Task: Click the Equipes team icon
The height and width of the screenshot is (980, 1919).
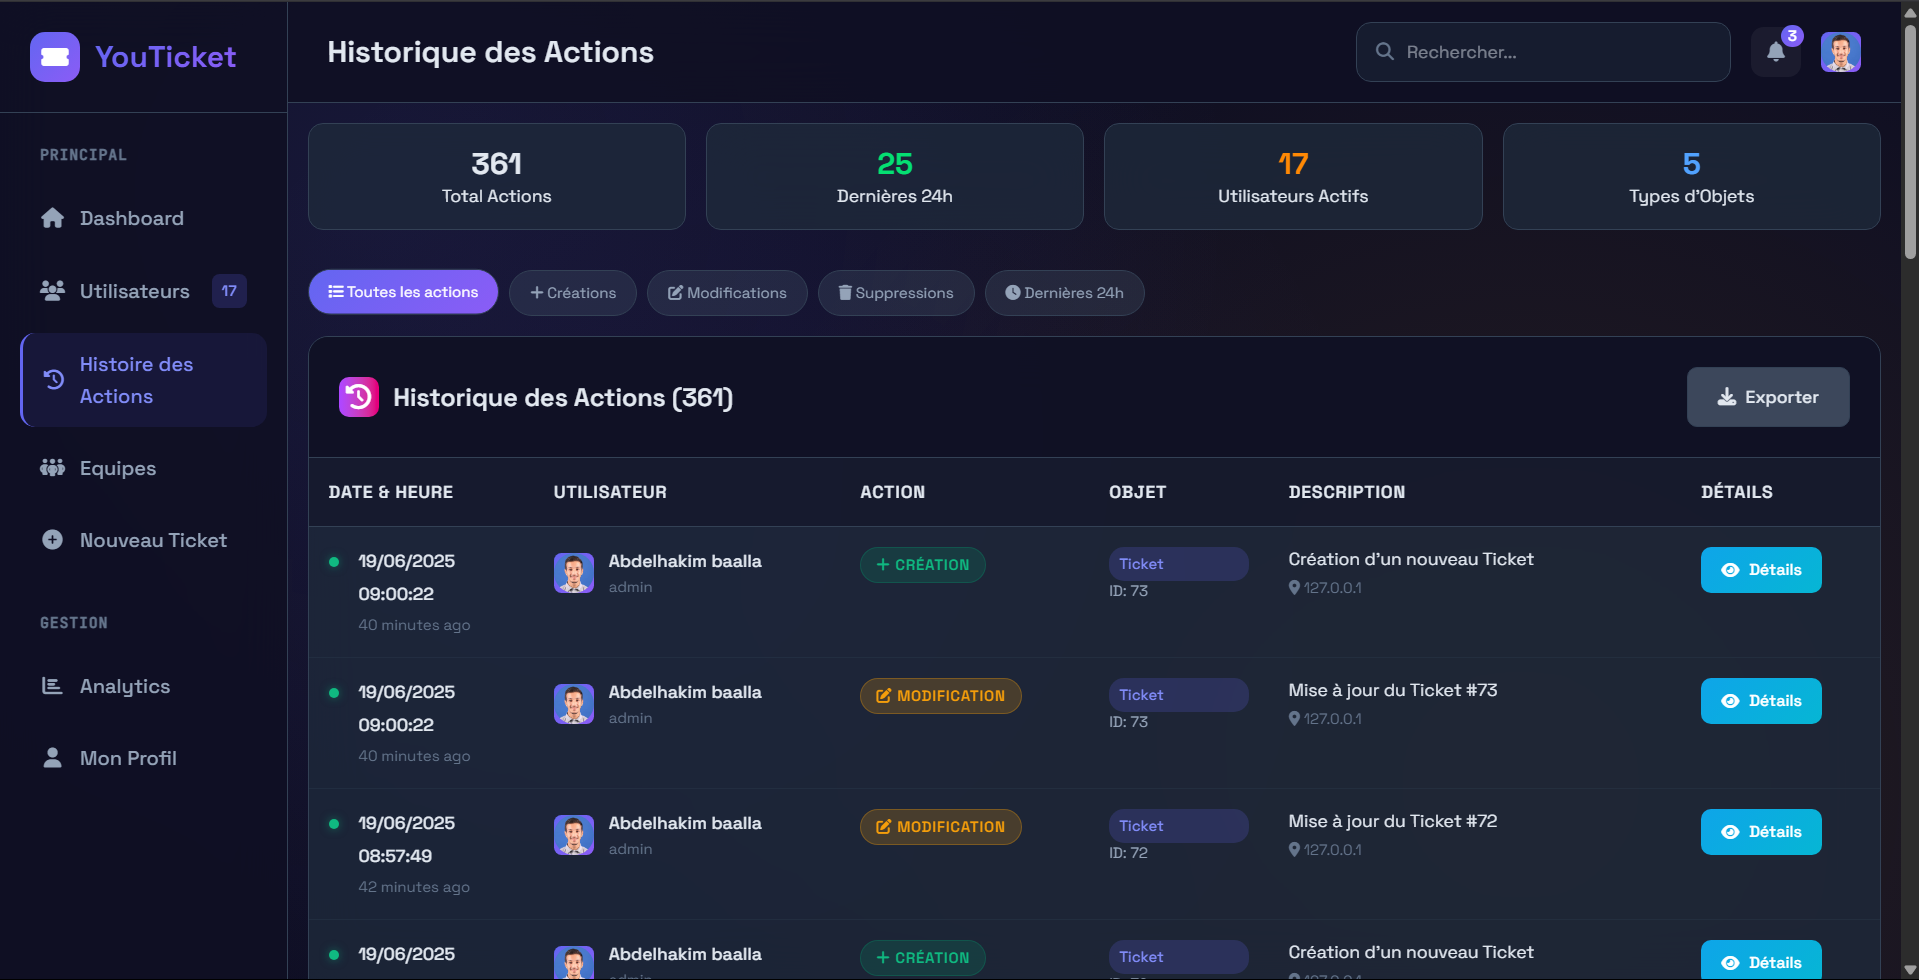Action: (x=53, y=468)
